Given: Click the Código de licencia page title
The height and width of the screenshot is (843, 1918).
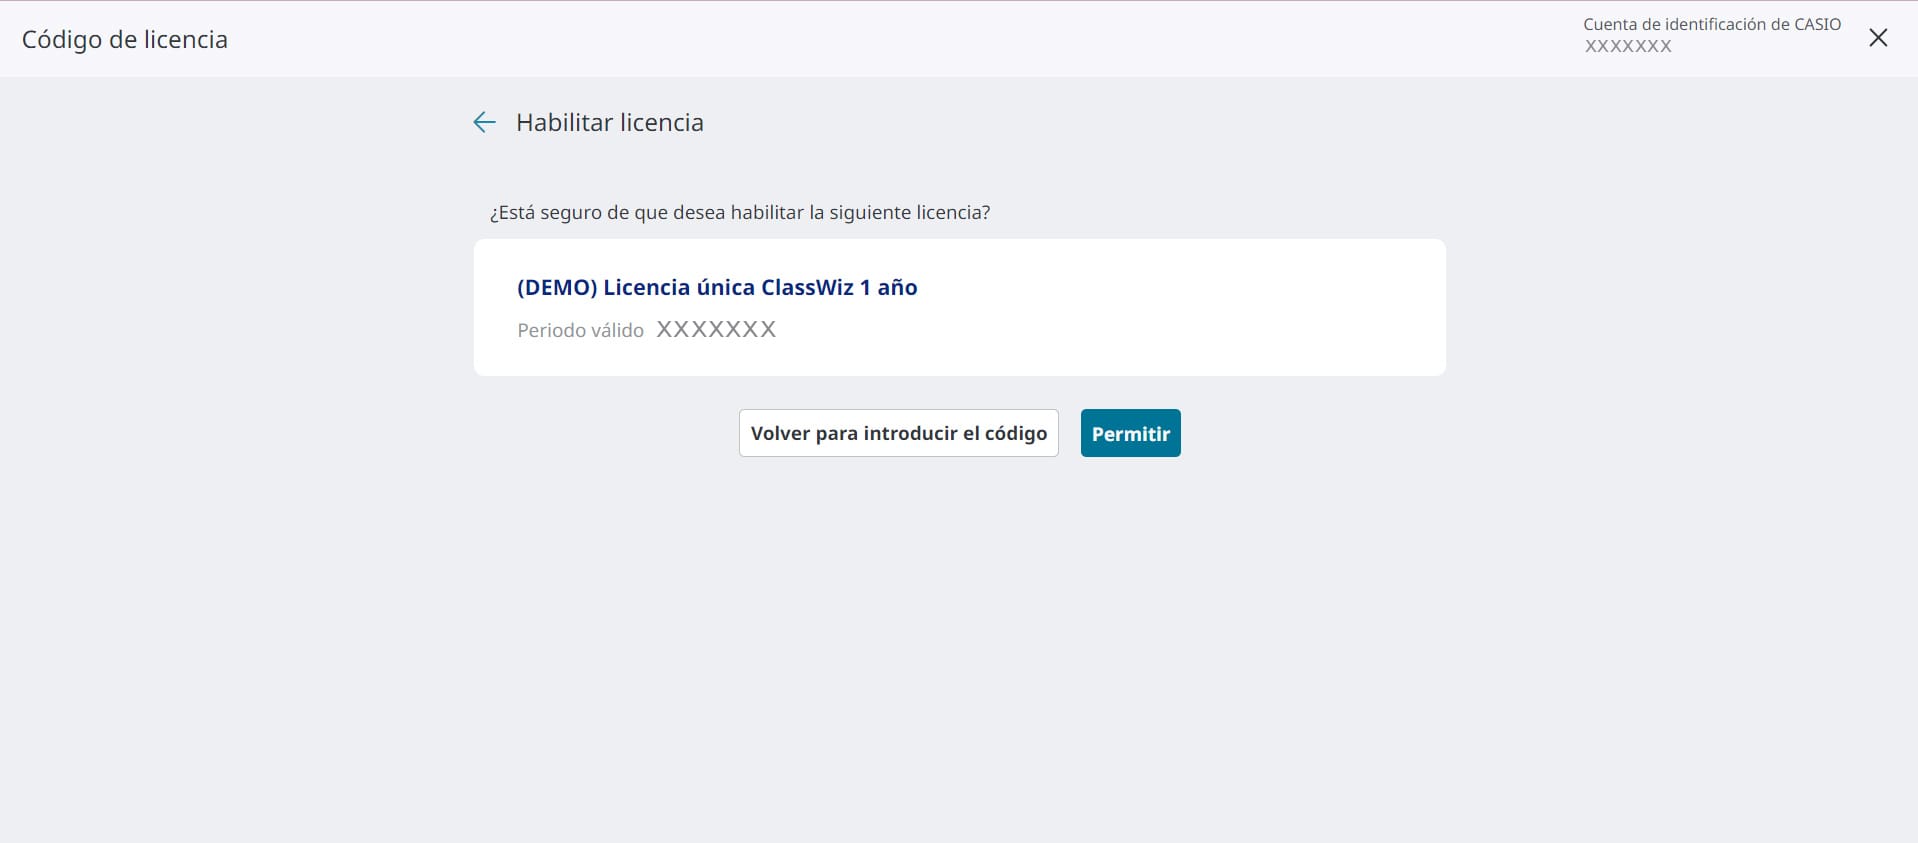Looking at the screenshot, I should click(125, 39).
